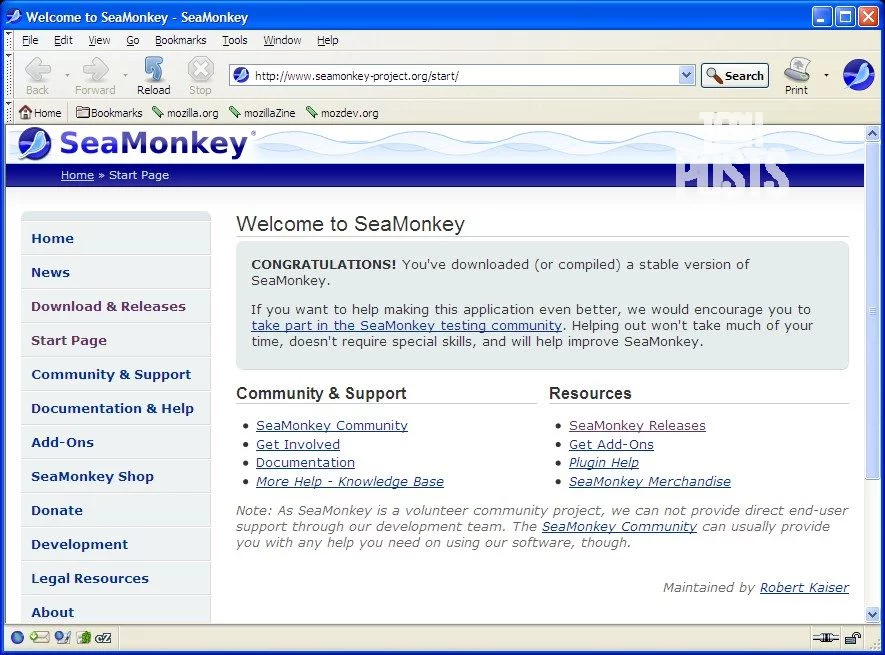Image resolution: width=885 pixels, height=655 pixels.
Task: Open the Go menu
Action: pos(133,40)
